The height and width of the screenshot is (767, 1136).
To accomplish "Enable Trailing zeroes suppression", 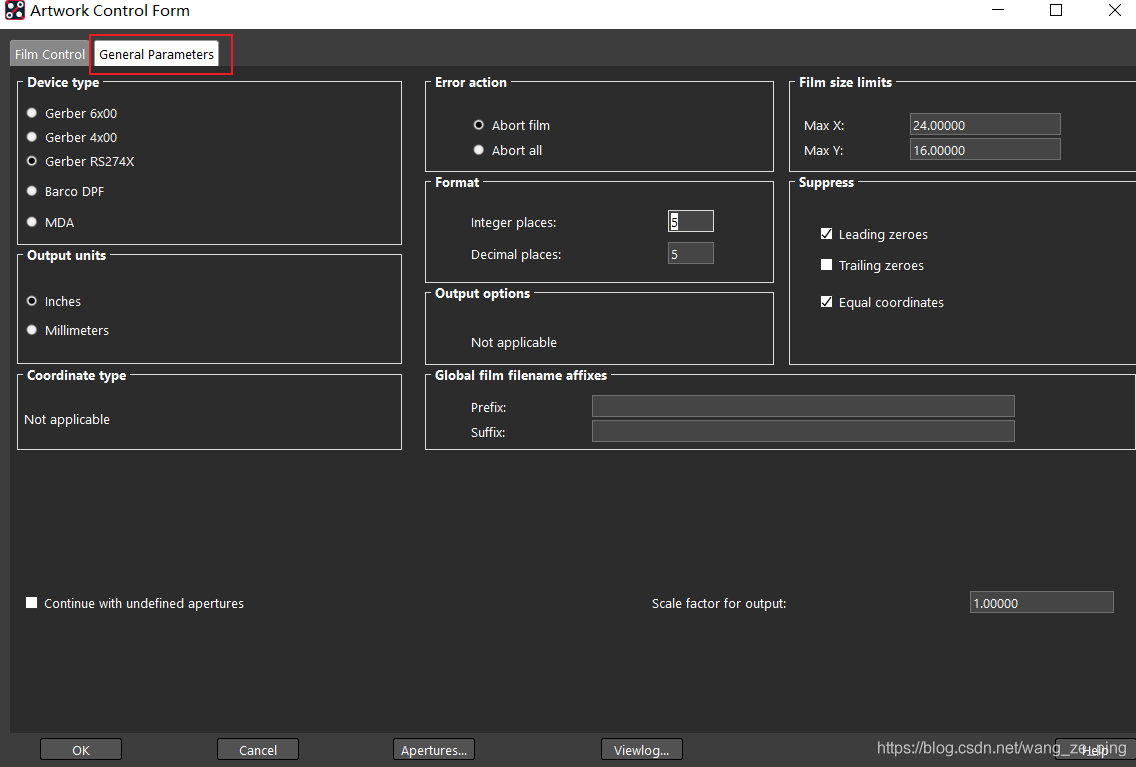I will pyautogui.click(x=827, y=265).
